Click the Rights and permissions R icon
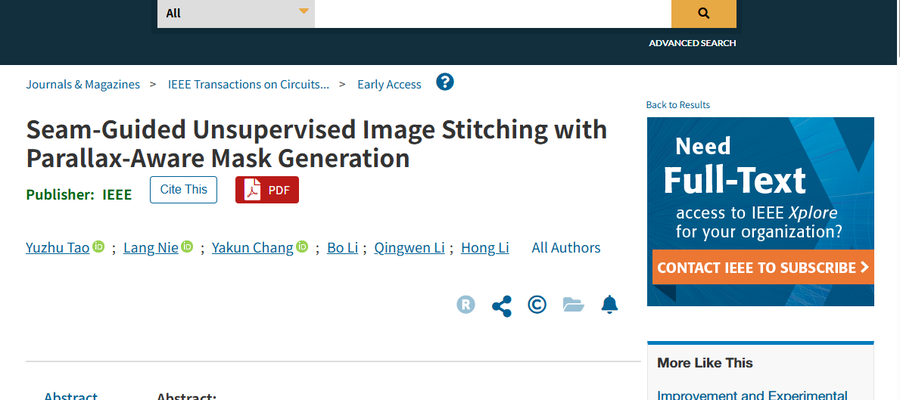Screen dimensions: 900x400 [466, 305]
